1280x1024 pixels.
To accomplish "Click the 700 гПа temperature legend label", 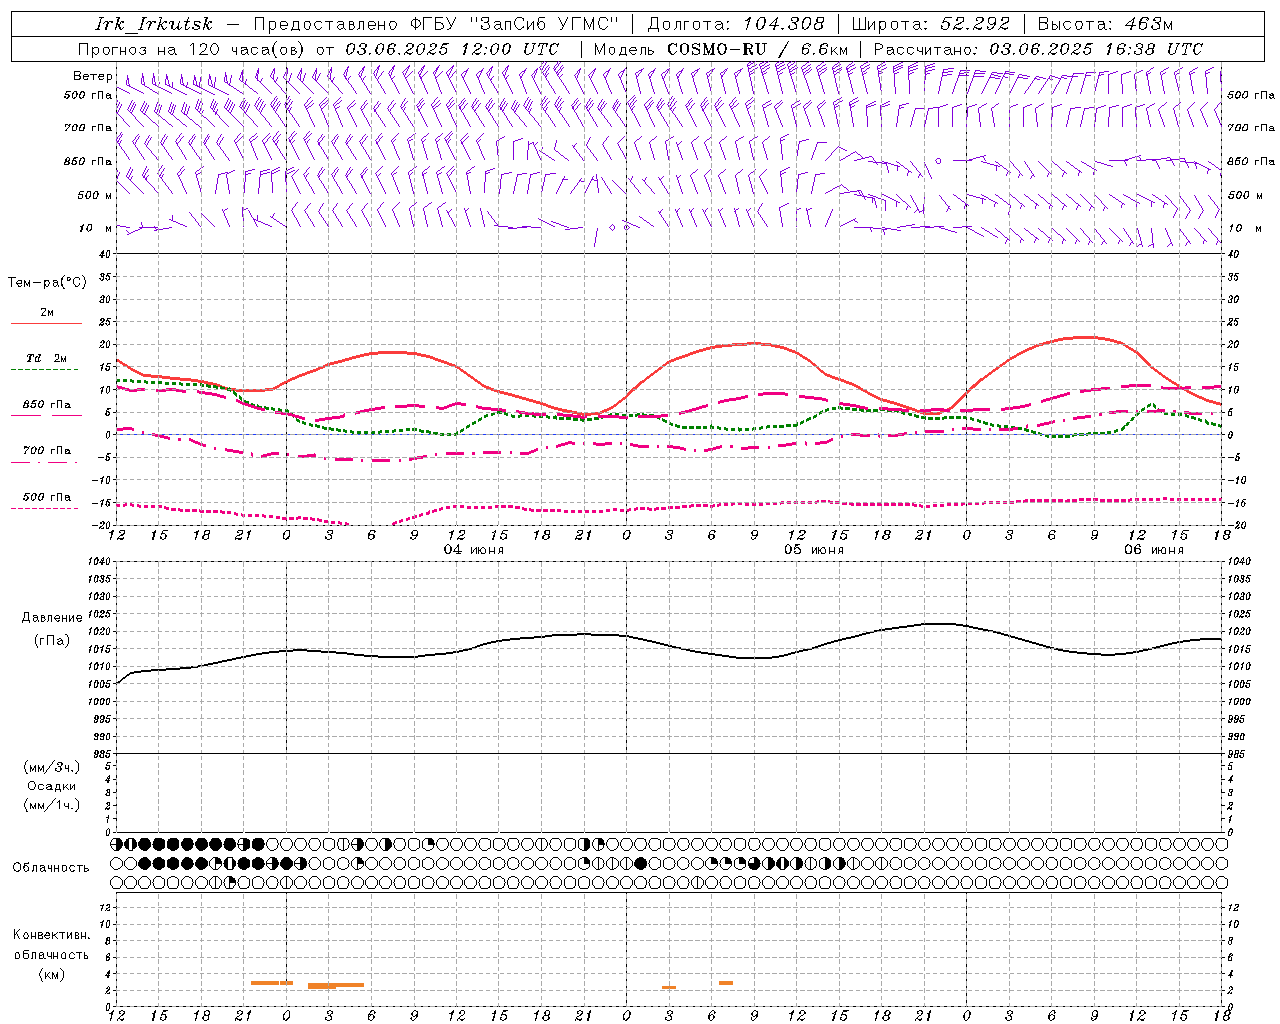I will pos(47,451).
